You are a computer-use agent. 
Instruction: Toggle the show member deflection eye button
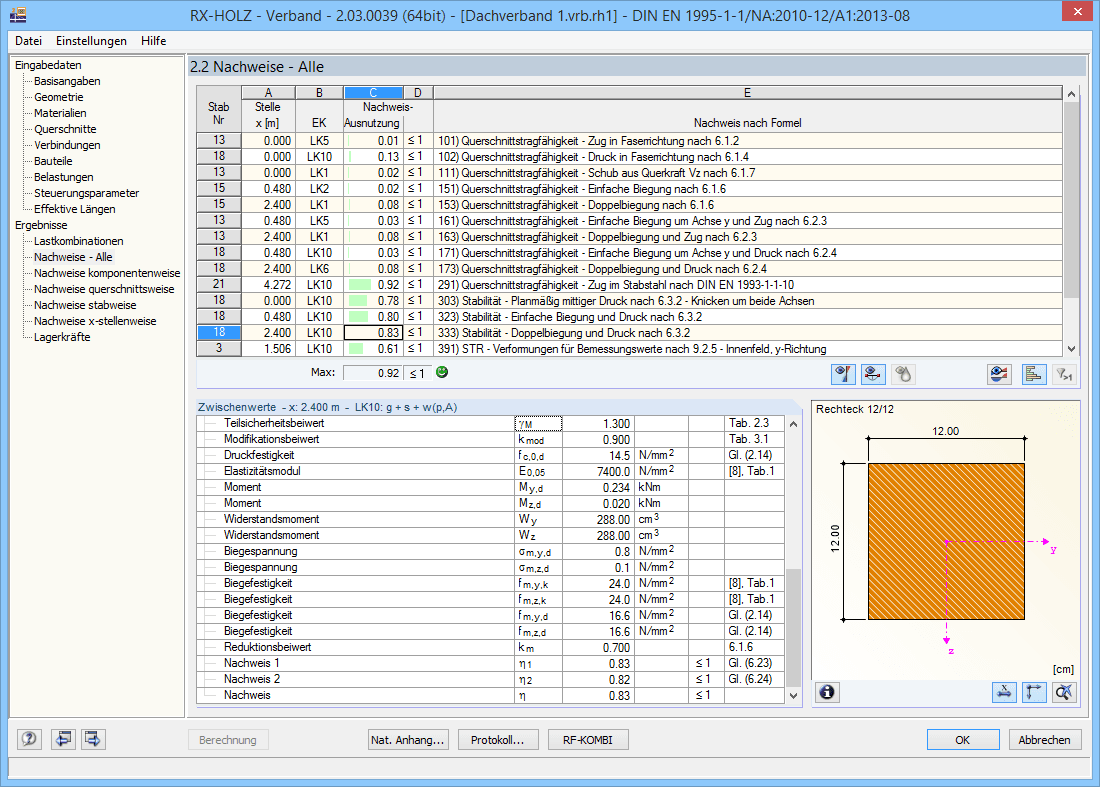873,375
